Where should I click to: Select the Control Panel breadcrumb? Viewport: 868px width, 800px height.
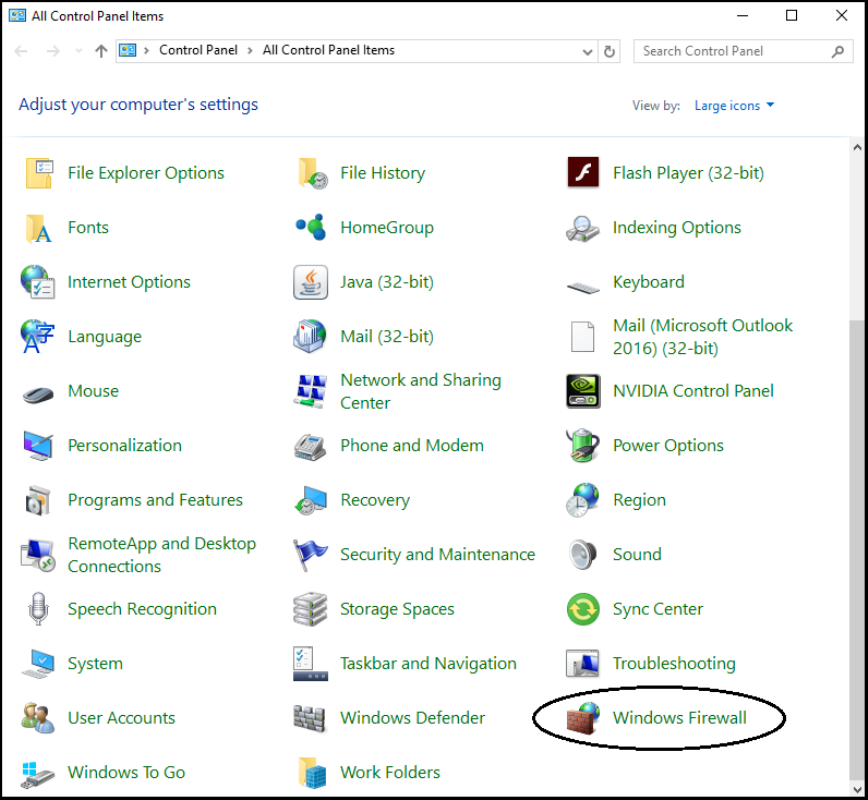pyautogui.click(x=198, y=50)
